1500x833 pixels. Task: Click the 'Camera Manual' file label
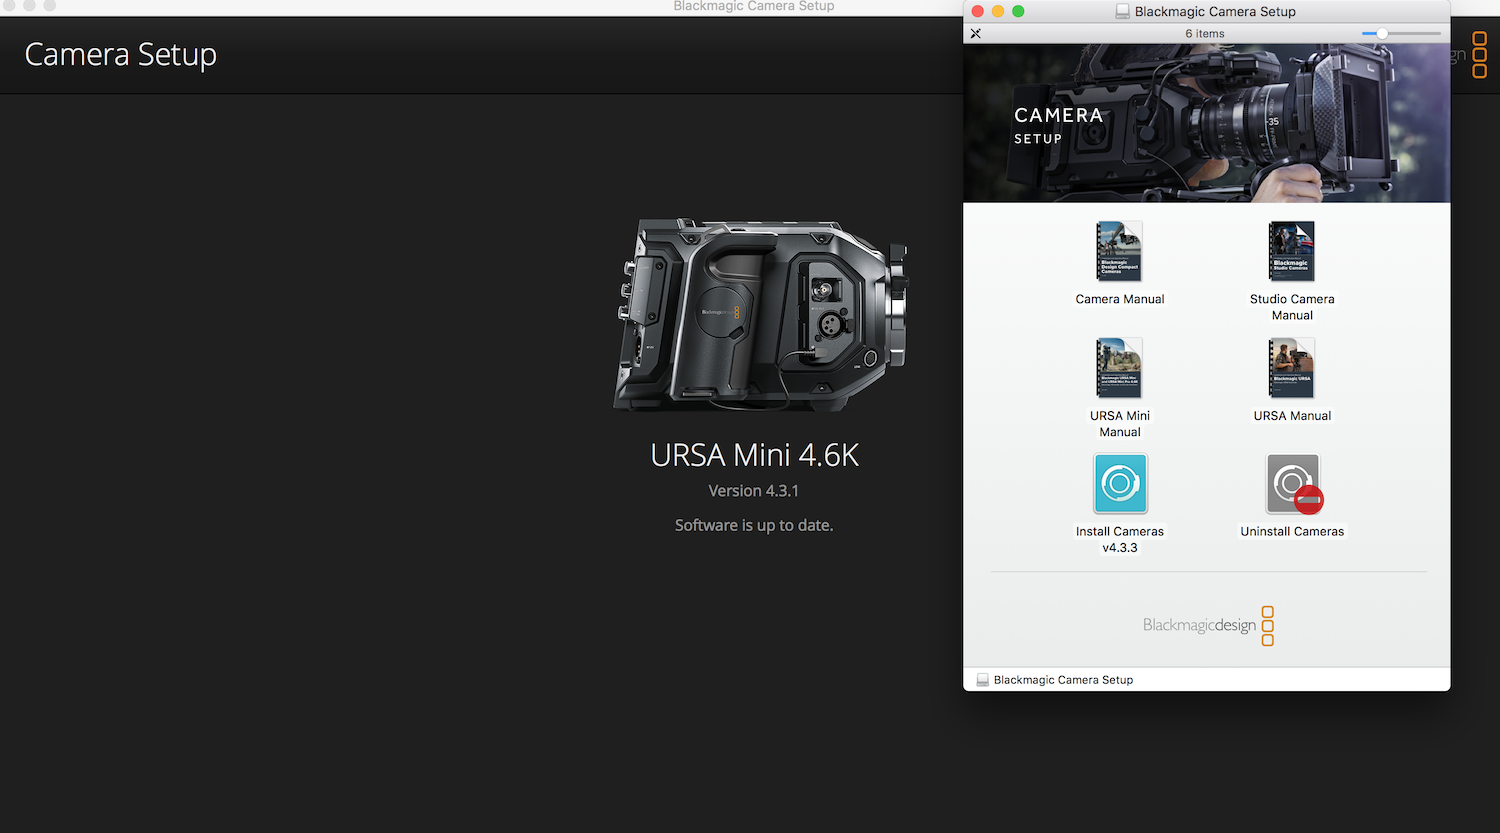click(x=1120, y=299)
